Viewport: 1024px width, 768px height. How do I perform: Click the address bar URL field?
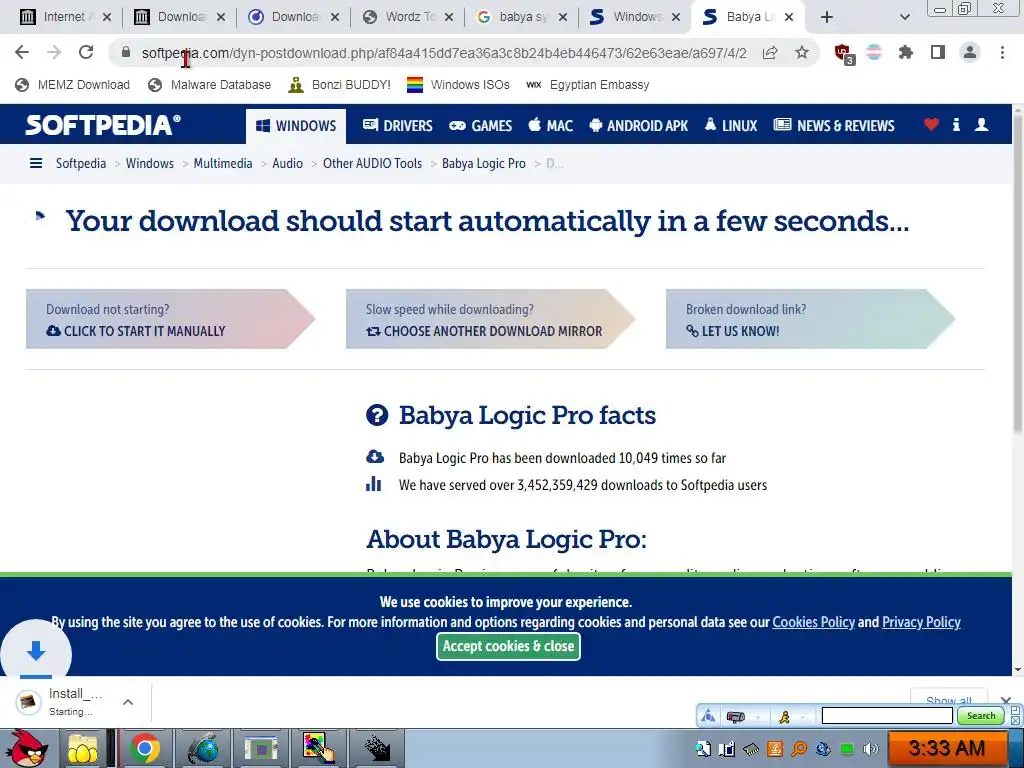443,53
